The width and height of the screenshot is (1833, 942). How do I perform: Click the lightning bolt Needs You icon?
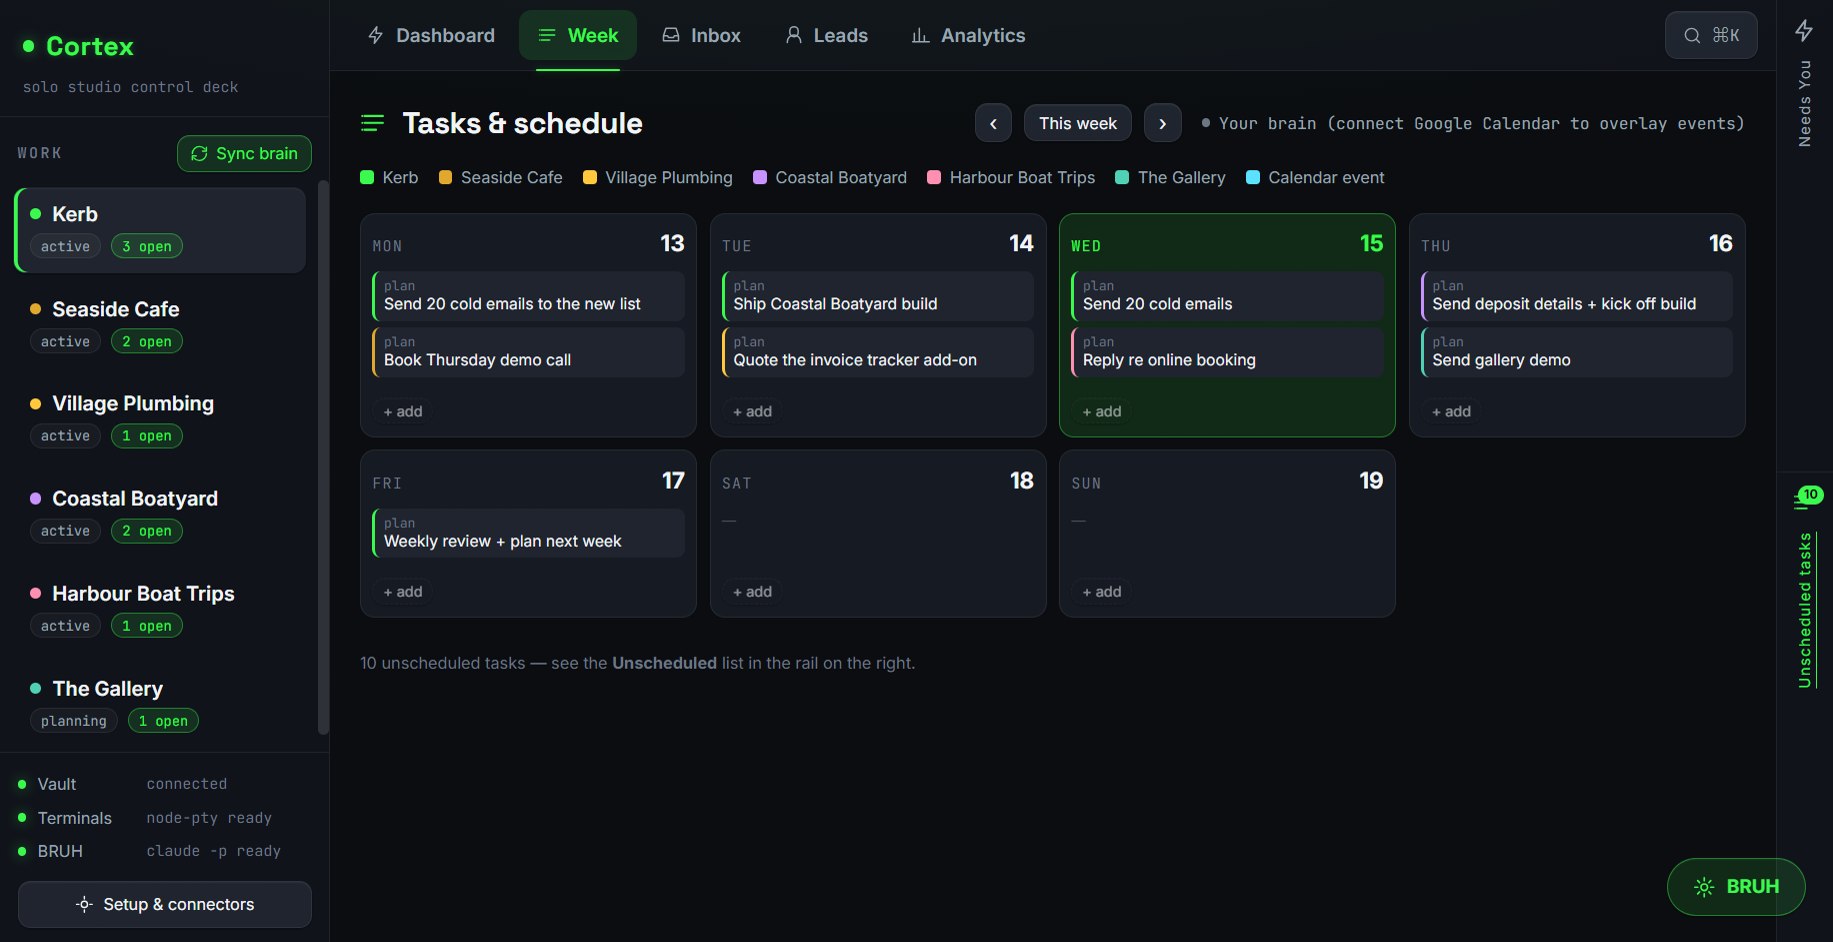[1804, 30]
